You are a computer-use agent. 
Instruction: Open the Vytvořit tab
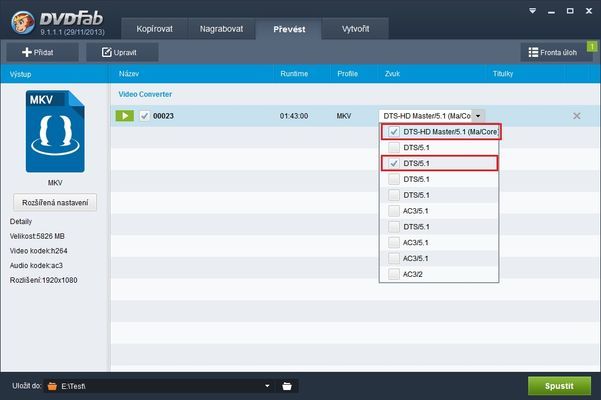pos(355,29)
